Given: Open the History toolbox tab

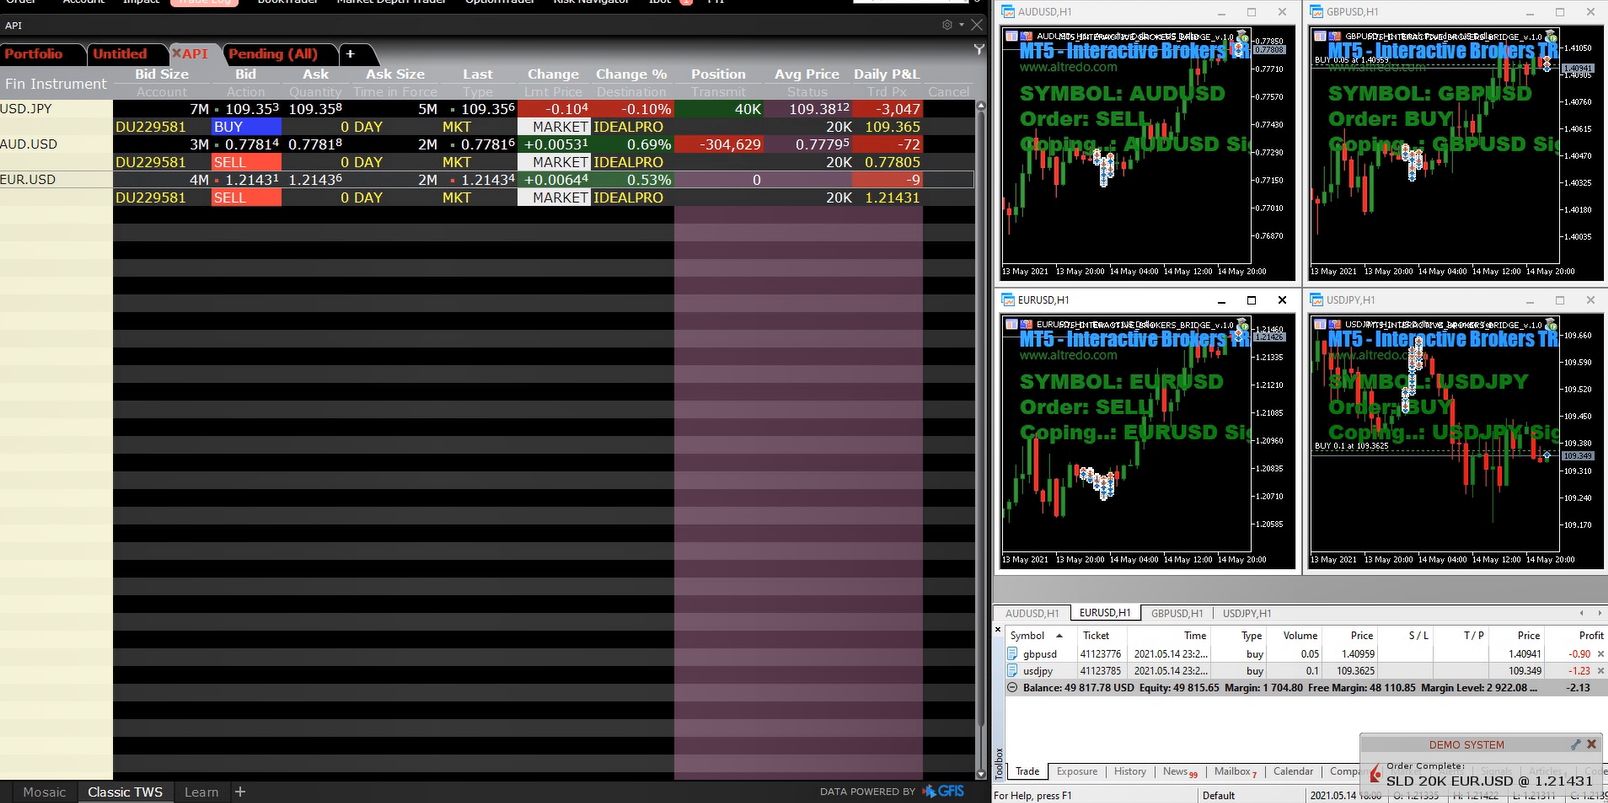Looking at the screenshot, I should click(1130, 772).
